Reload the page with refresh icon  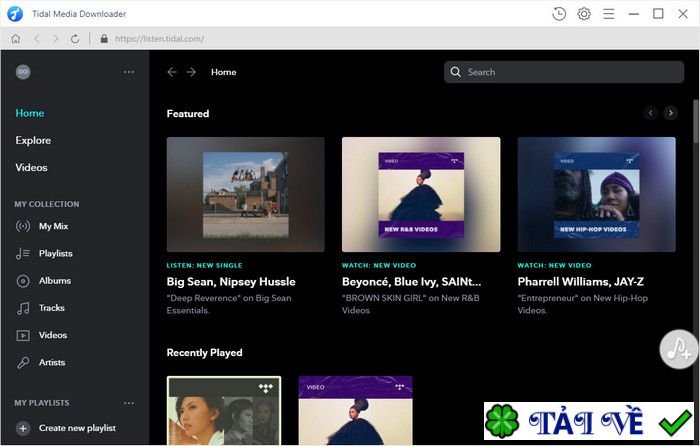pyautogui.click(x=75, y=39)
